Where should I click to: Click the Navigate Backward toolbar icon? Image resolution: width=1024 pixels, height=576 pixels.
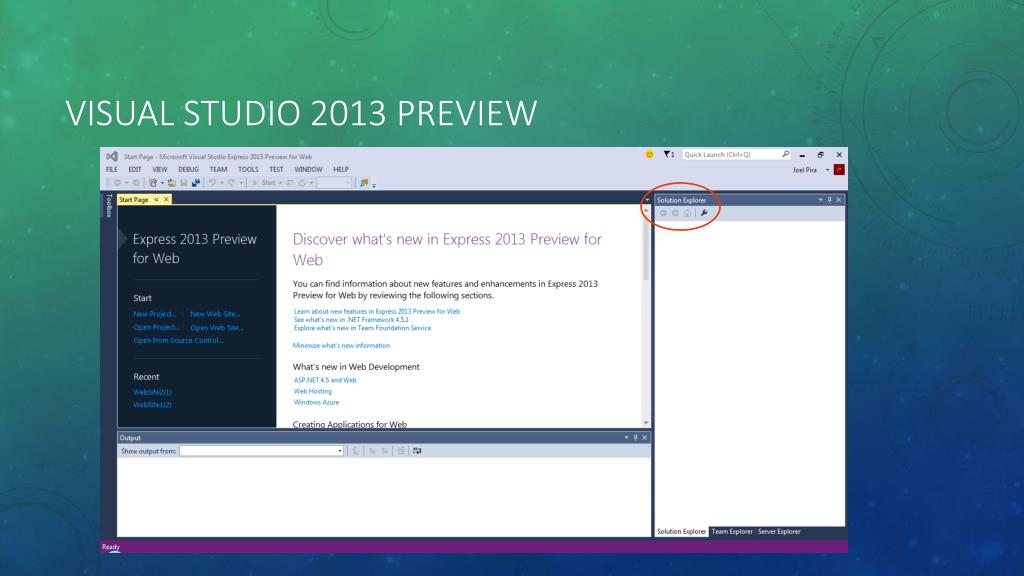pos(118,183)
